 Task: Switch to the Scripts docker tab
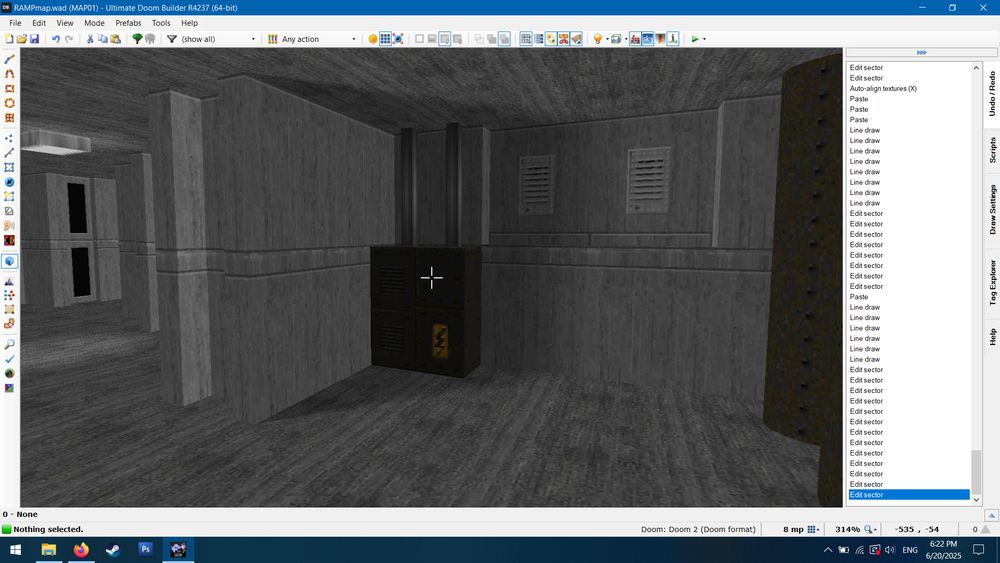click(992, 150)
